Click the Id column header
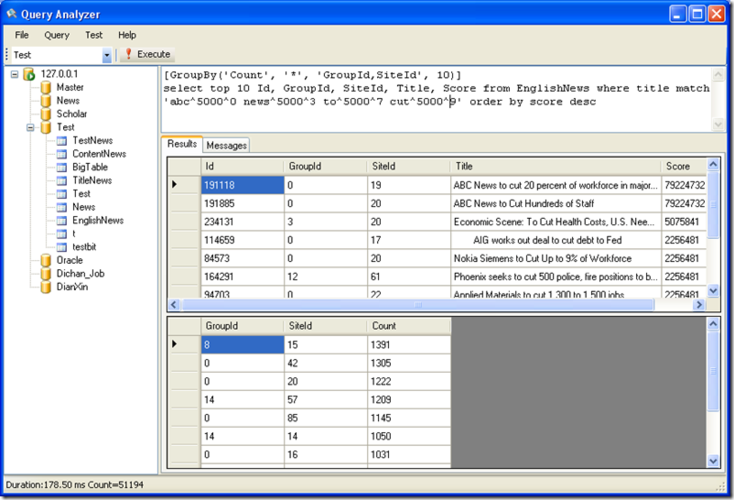The image size is (734, 500). tap(242, 166)
